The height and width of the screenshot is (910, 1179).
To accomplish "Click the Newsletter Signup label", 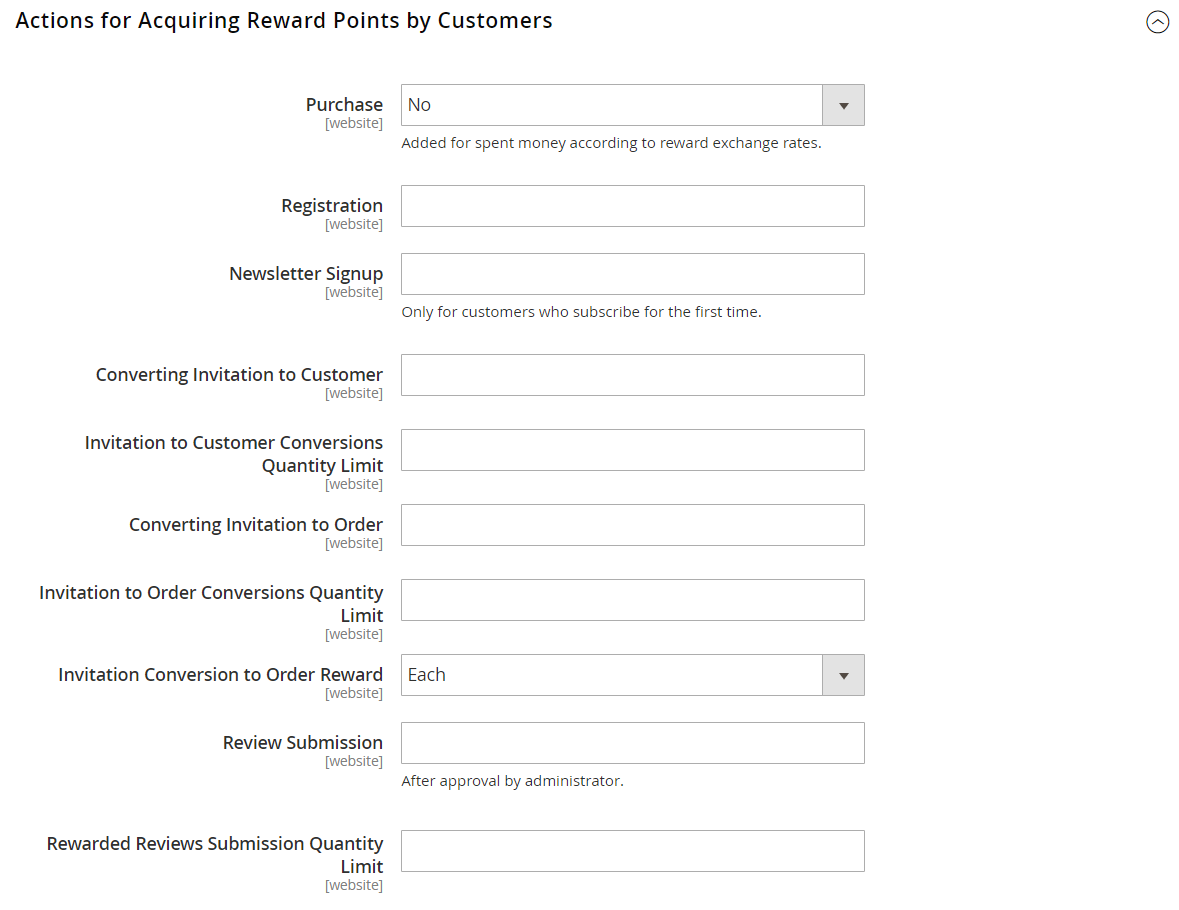I will tap(306, 274).
